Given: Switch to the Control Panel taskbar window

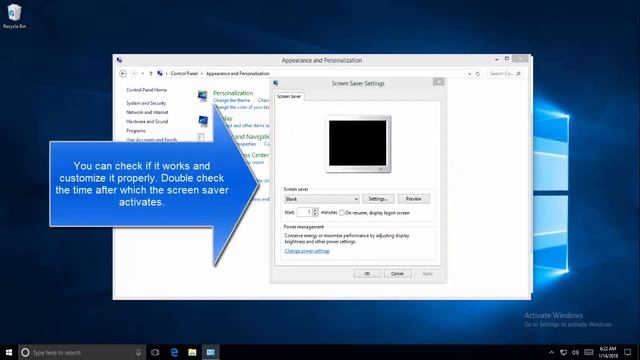Looking at the screenshot, I should tap(211, 352).
